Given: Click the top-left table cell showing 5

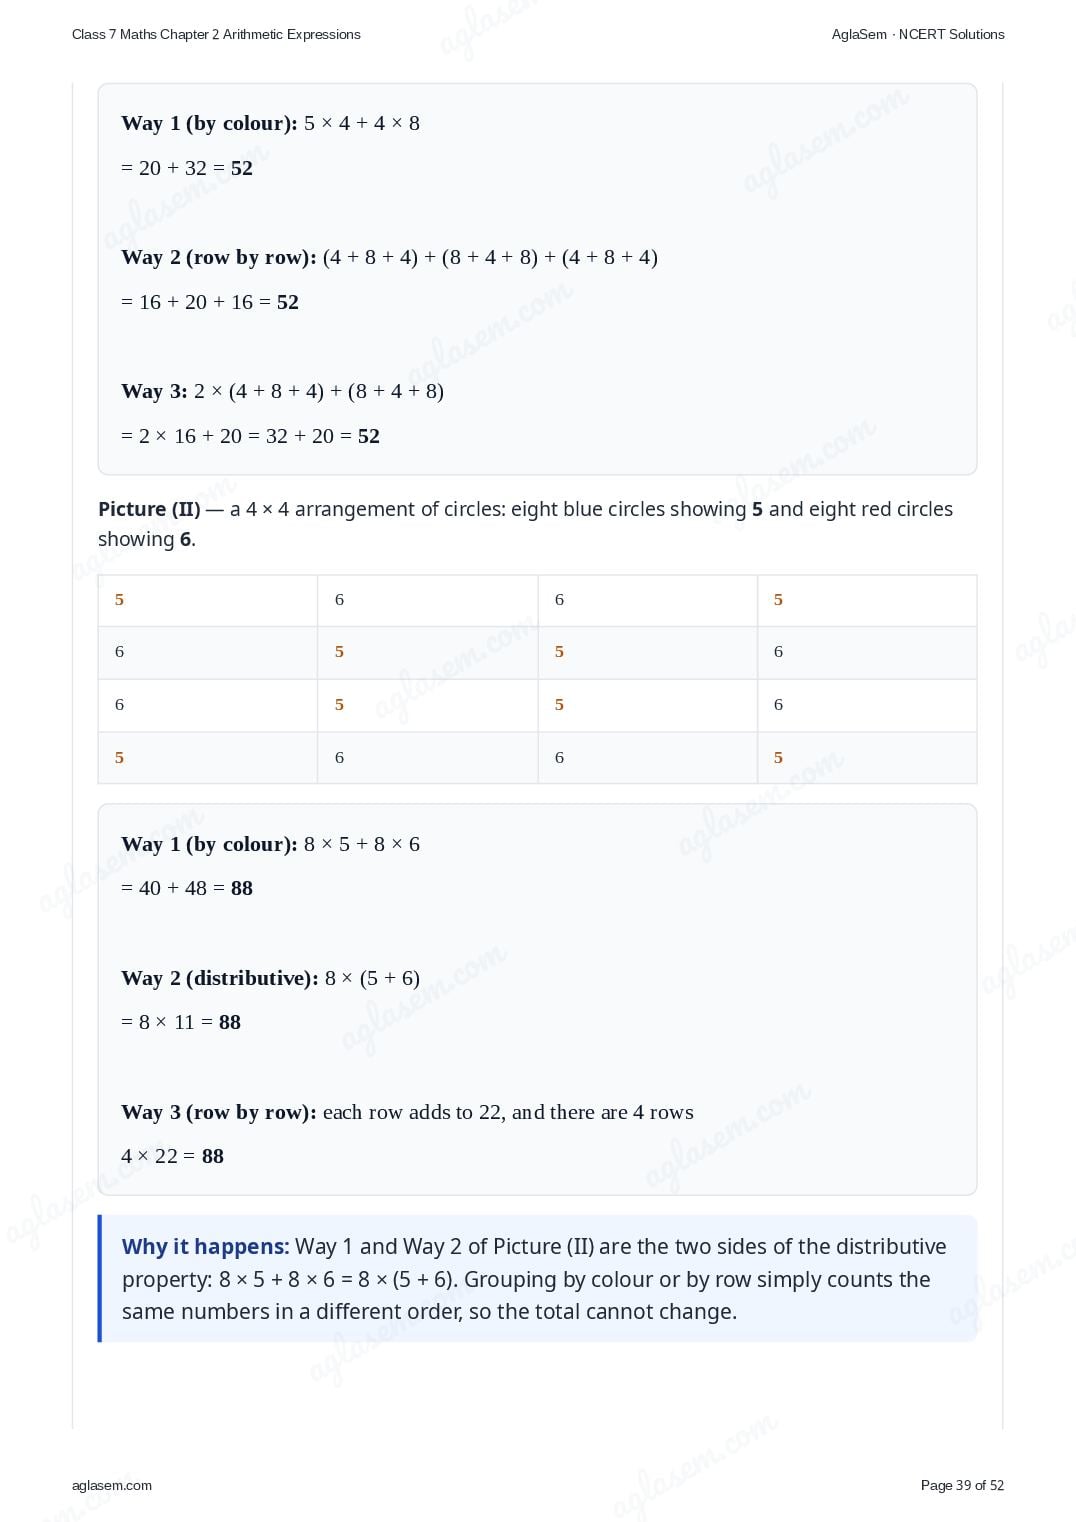Looking at the screenshot, I should click(x=208, y=600).
